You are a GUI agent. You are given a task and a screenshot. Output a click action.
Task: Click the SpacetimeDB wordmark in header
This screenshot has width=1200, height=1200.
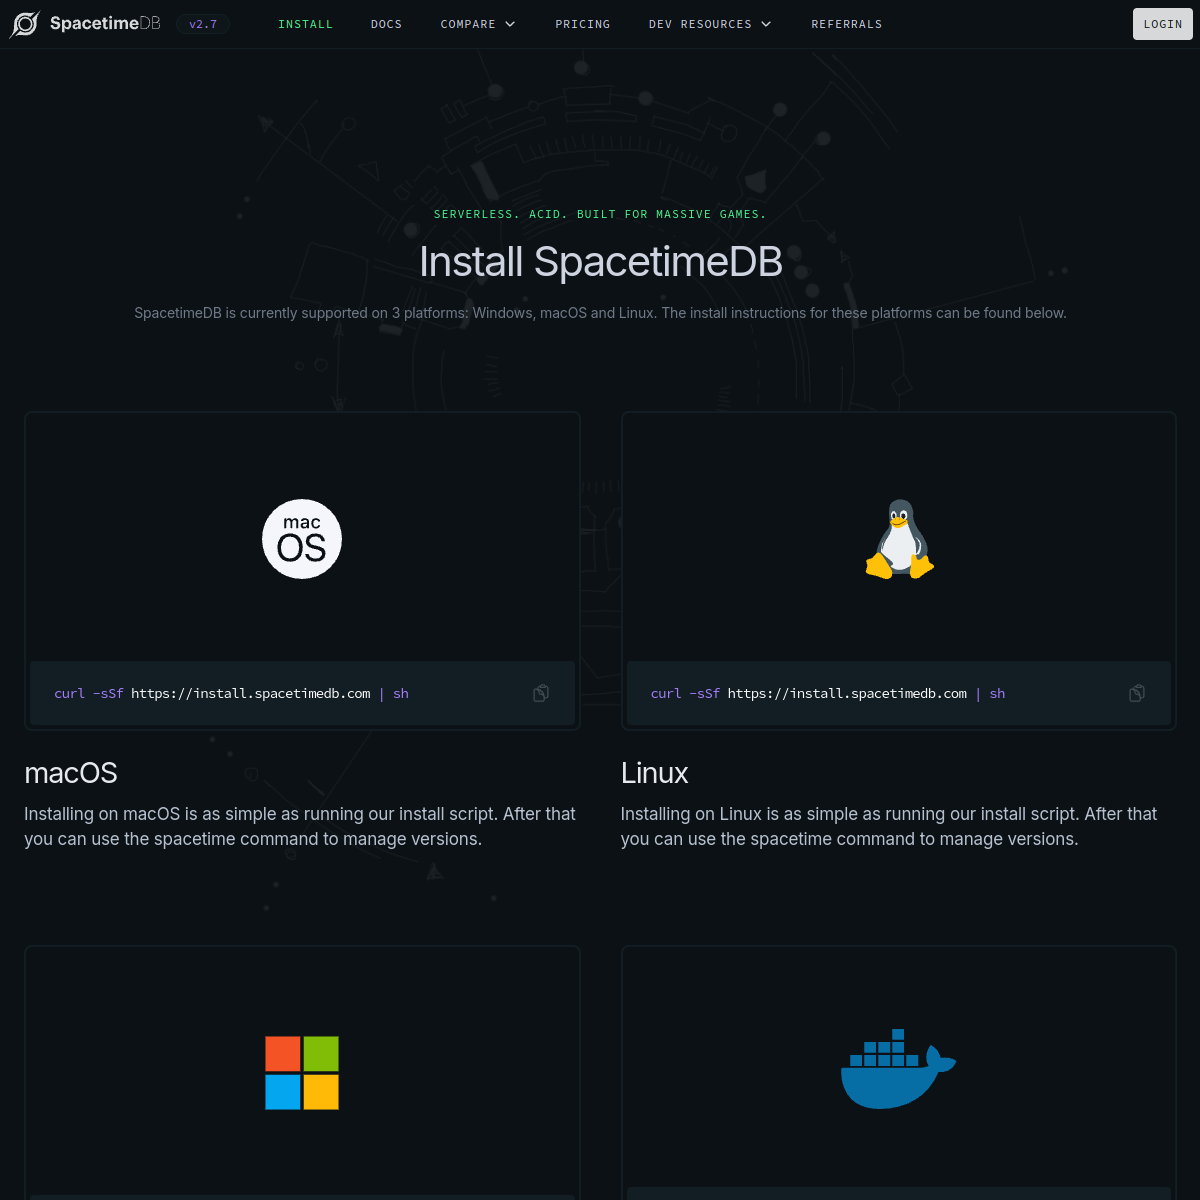point(105,24)
